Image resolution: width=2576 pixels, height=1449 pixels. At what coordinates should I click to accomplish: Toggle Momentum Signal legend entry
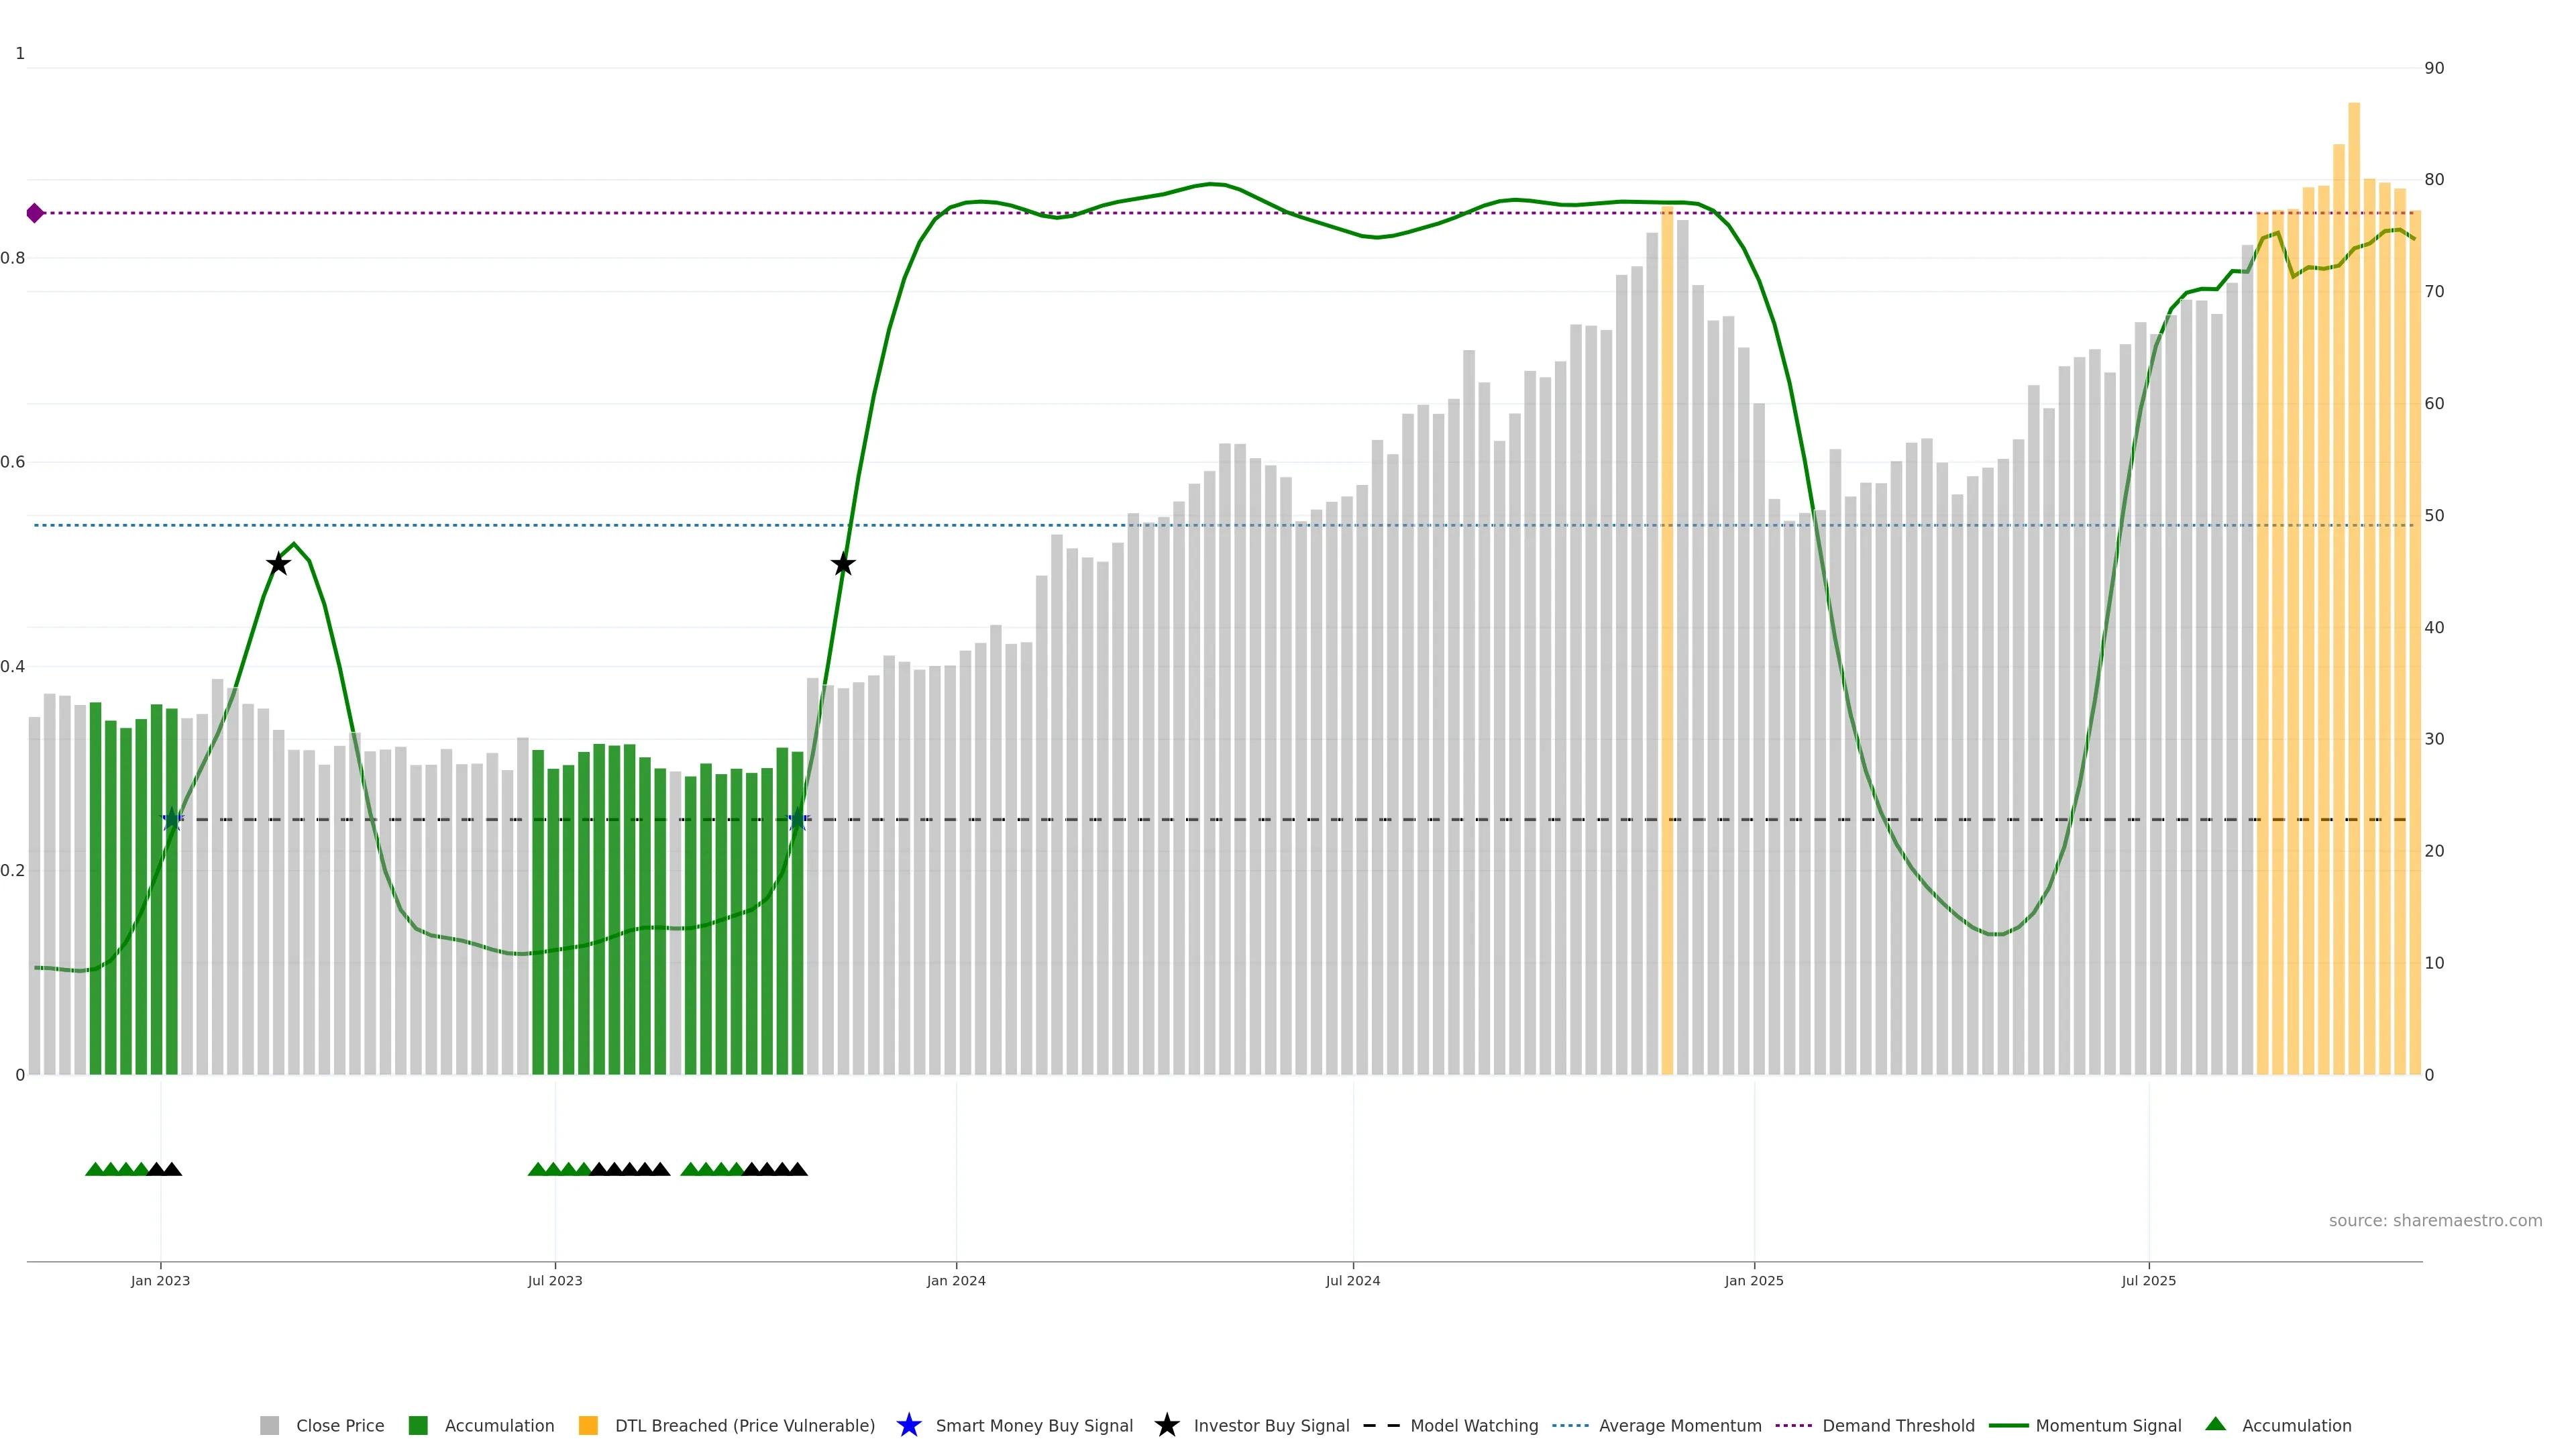coord(2108,1426)
